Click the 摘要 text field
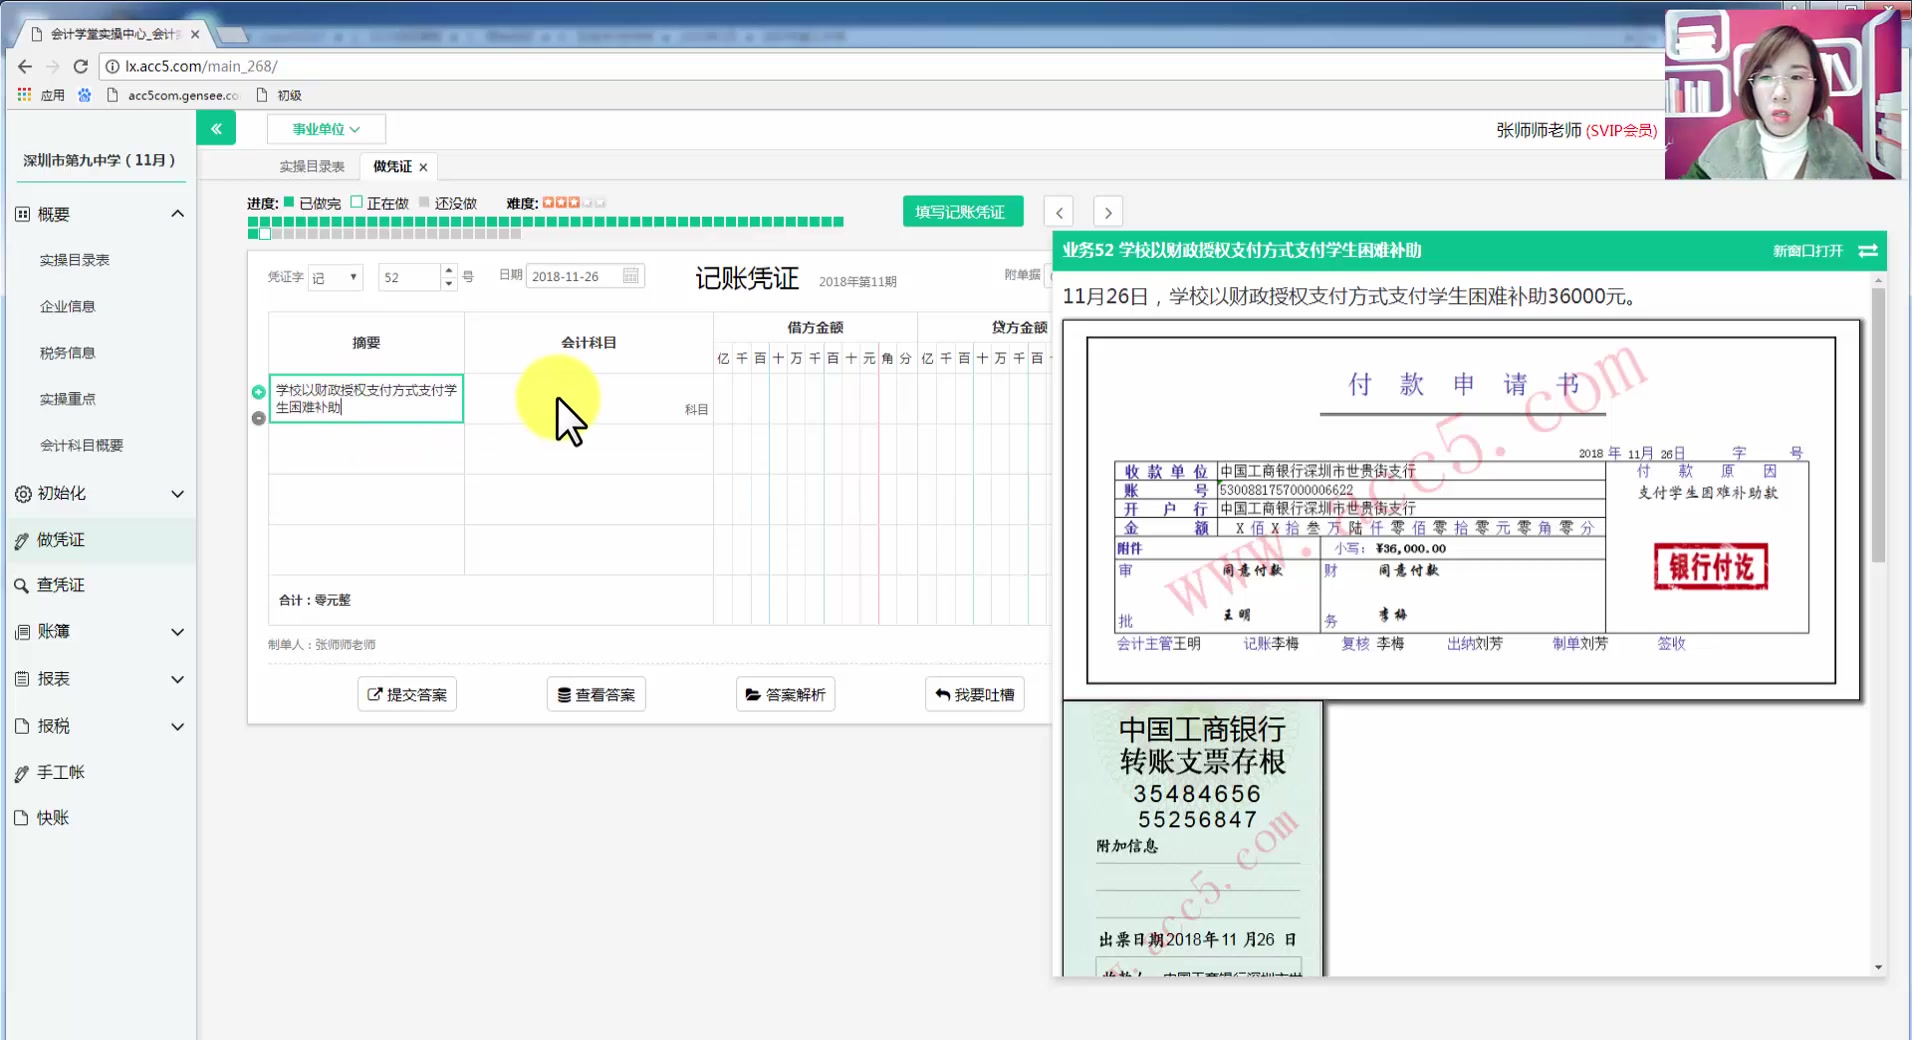 (366, 399)
